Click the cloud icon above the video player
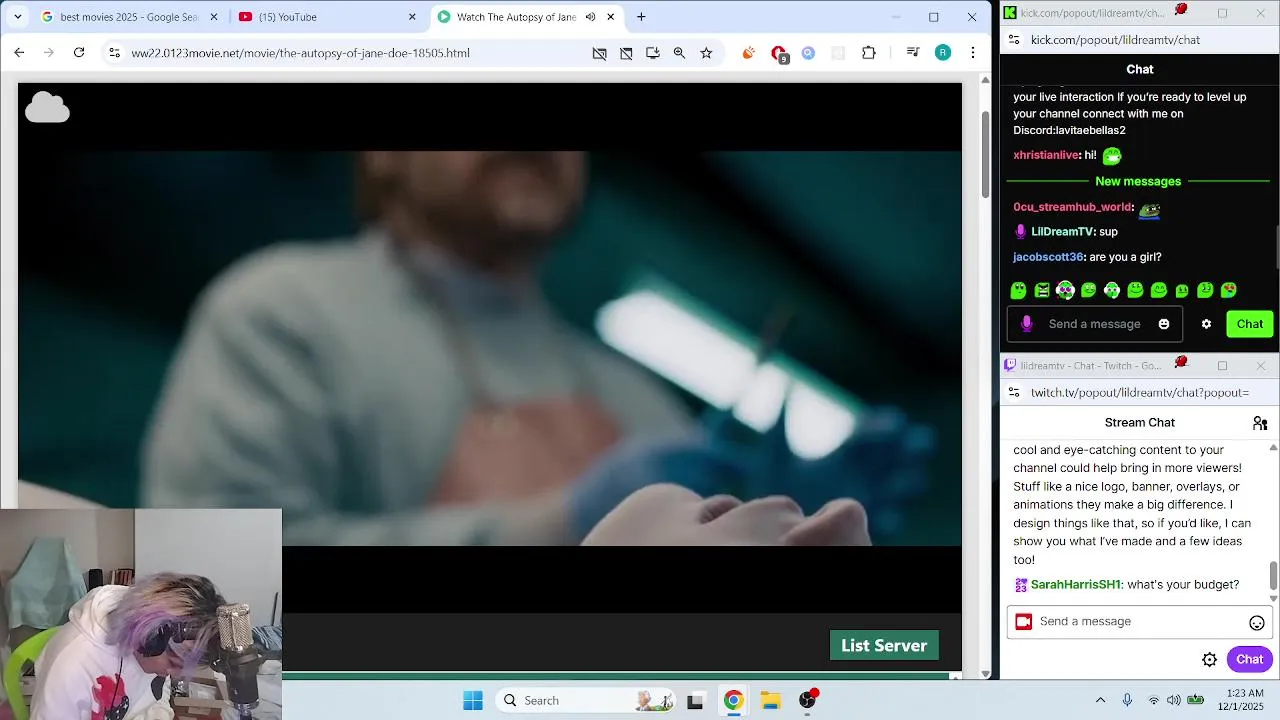 47,107
